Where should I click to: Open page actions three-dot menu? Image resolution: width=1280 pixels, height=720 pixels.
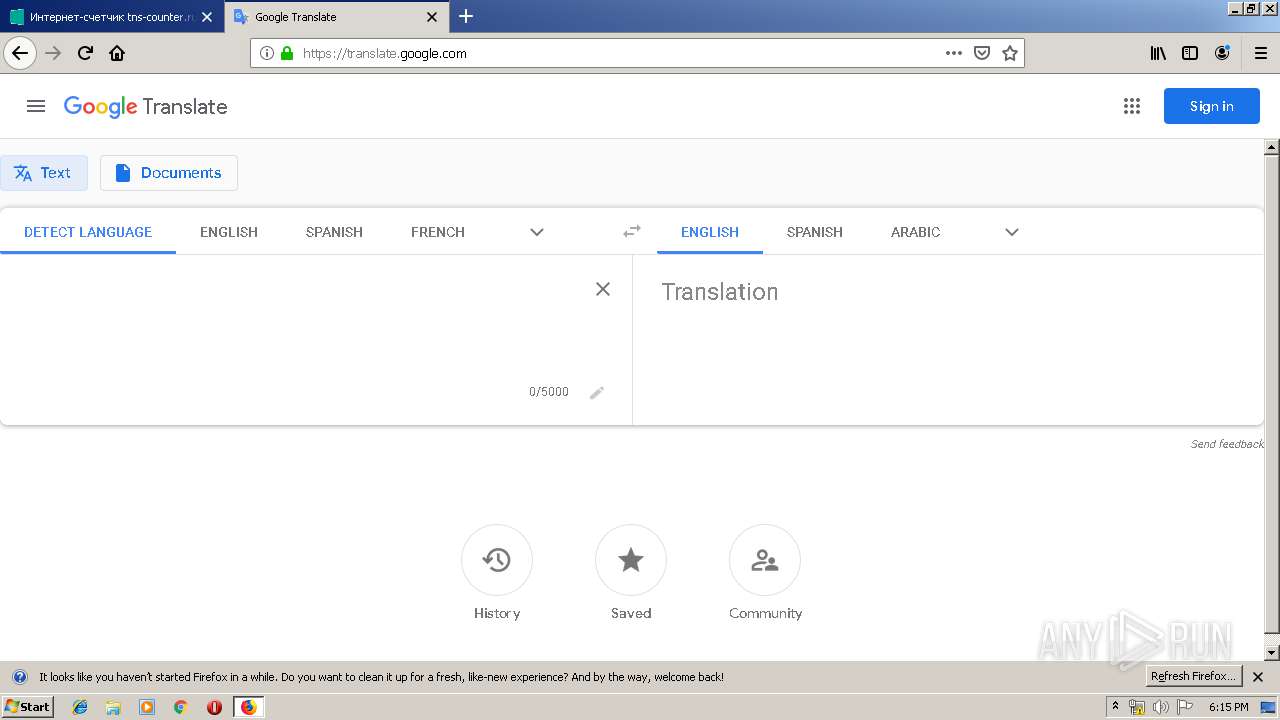pyautogui.click(x=954, y=54)
